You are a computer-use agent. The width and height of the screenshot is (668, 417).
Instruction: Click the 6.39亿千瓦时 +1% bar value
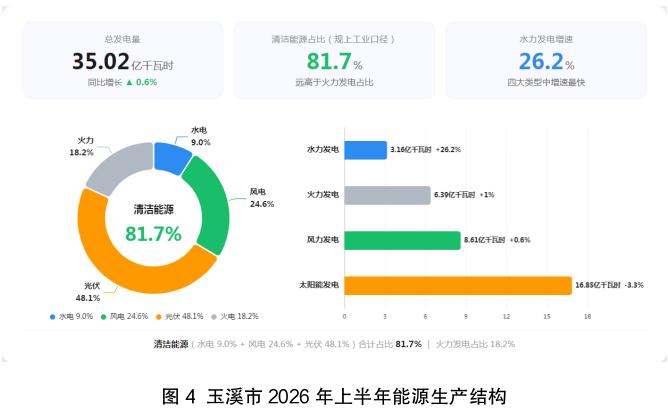point(464,195)
